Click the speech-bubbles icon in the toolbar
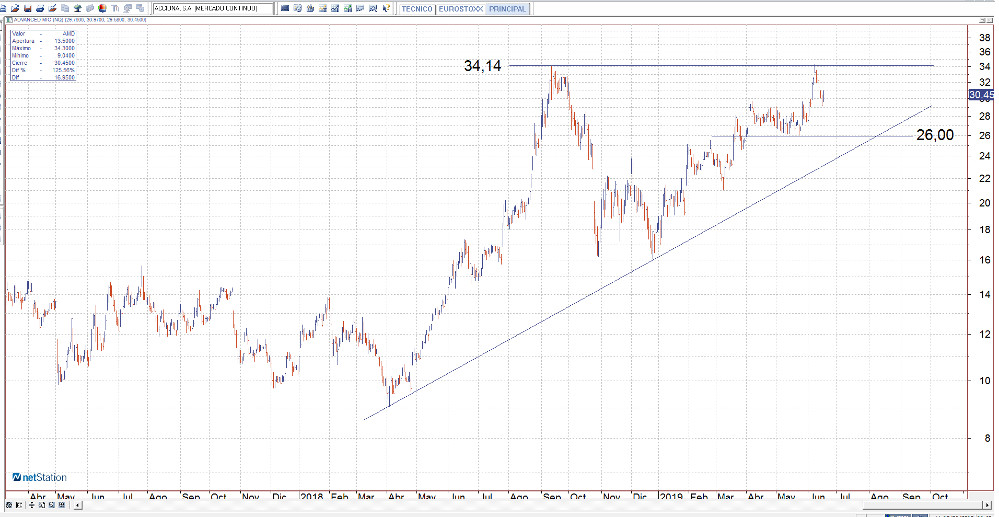The height and width of the screenshot is (517, 999). pyautogui.click(x=128, y=9)
